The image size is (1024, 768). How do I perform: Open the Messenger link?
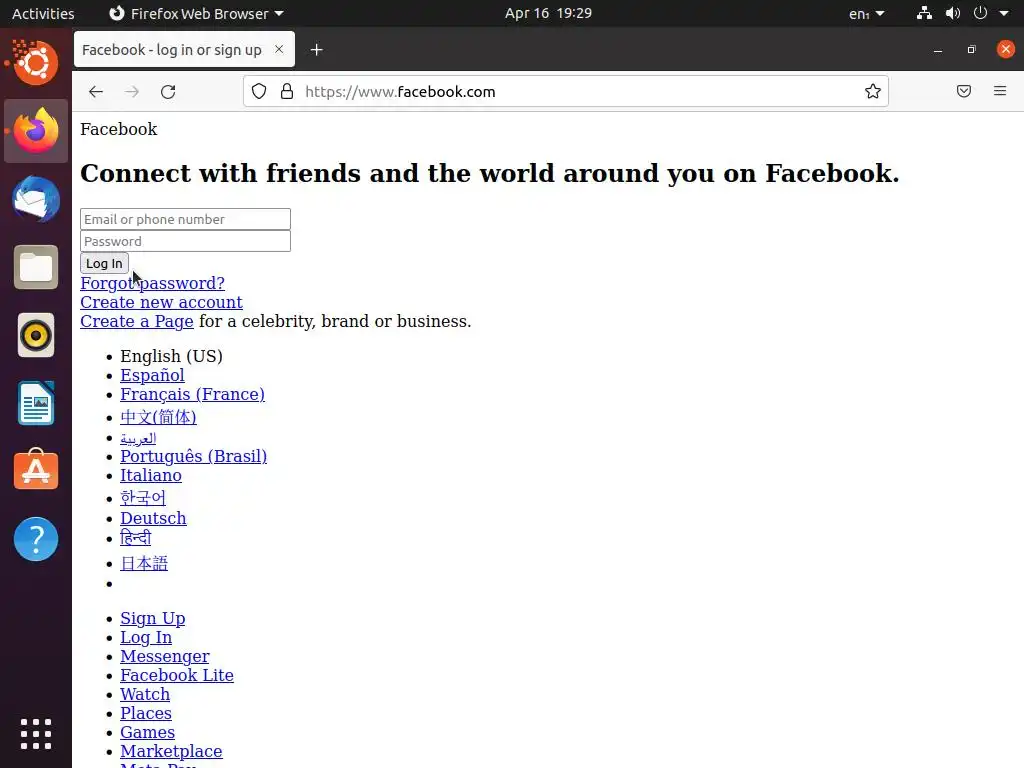pos(165,656)
